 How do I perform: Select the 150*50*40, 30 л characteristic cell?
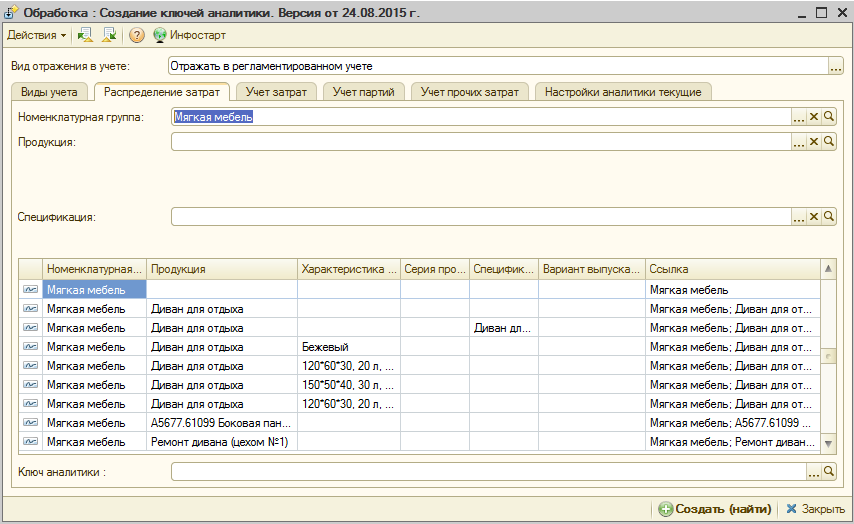click(x=349, y=385)
